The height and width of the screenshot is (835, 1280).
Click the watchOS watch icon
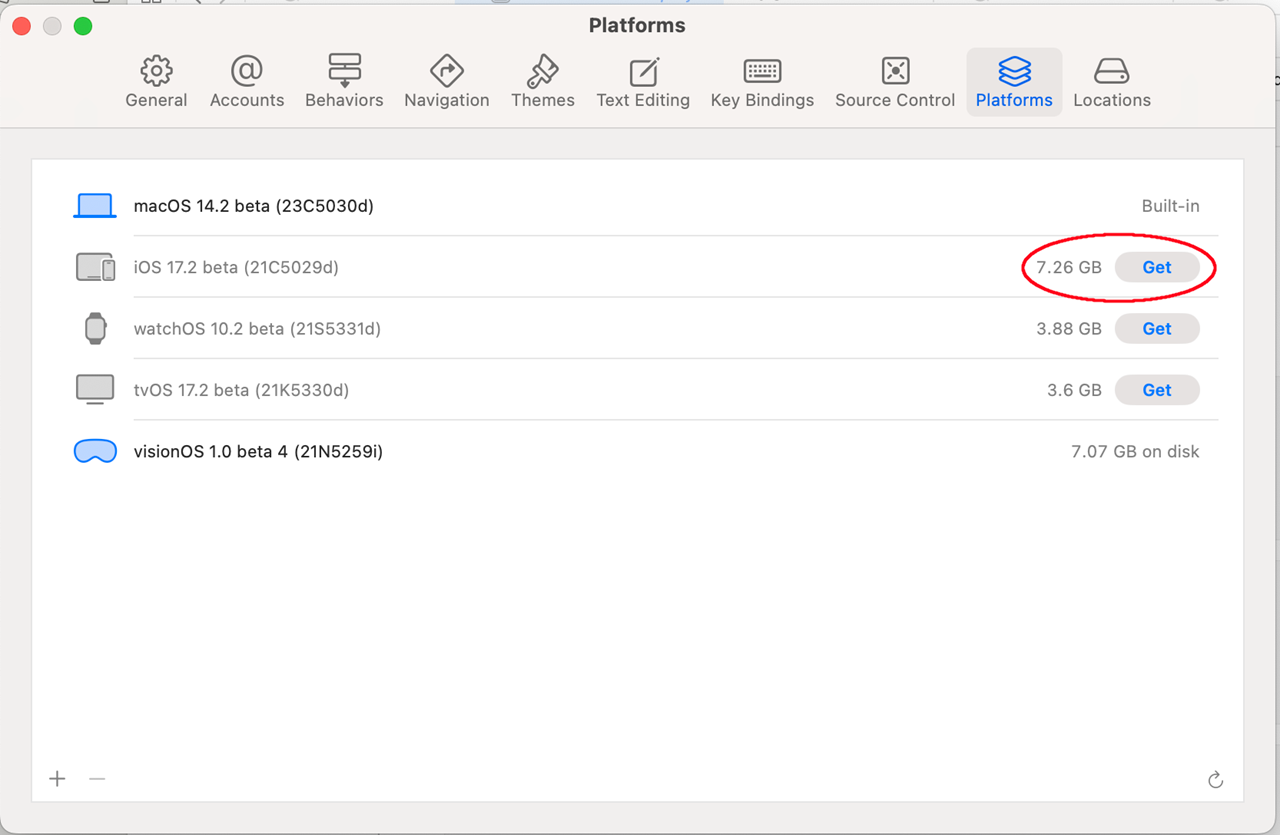[x=95, y=328]
